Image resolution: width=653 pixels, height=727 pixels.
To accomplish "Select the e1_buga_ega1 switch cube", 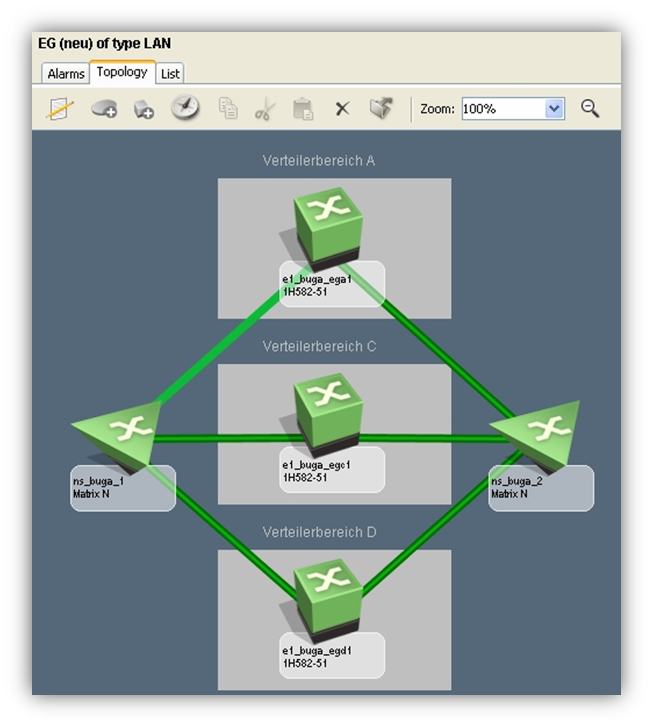I will tap(327, 228).
